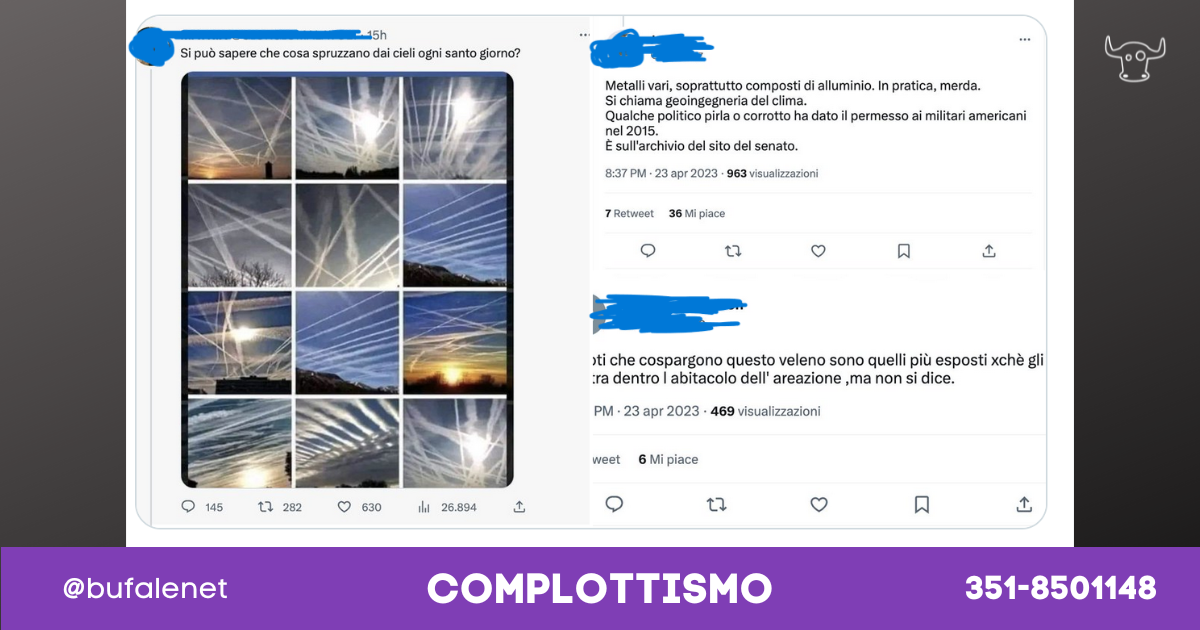Open the three-dot menu of the left tweet

point(585,36)
